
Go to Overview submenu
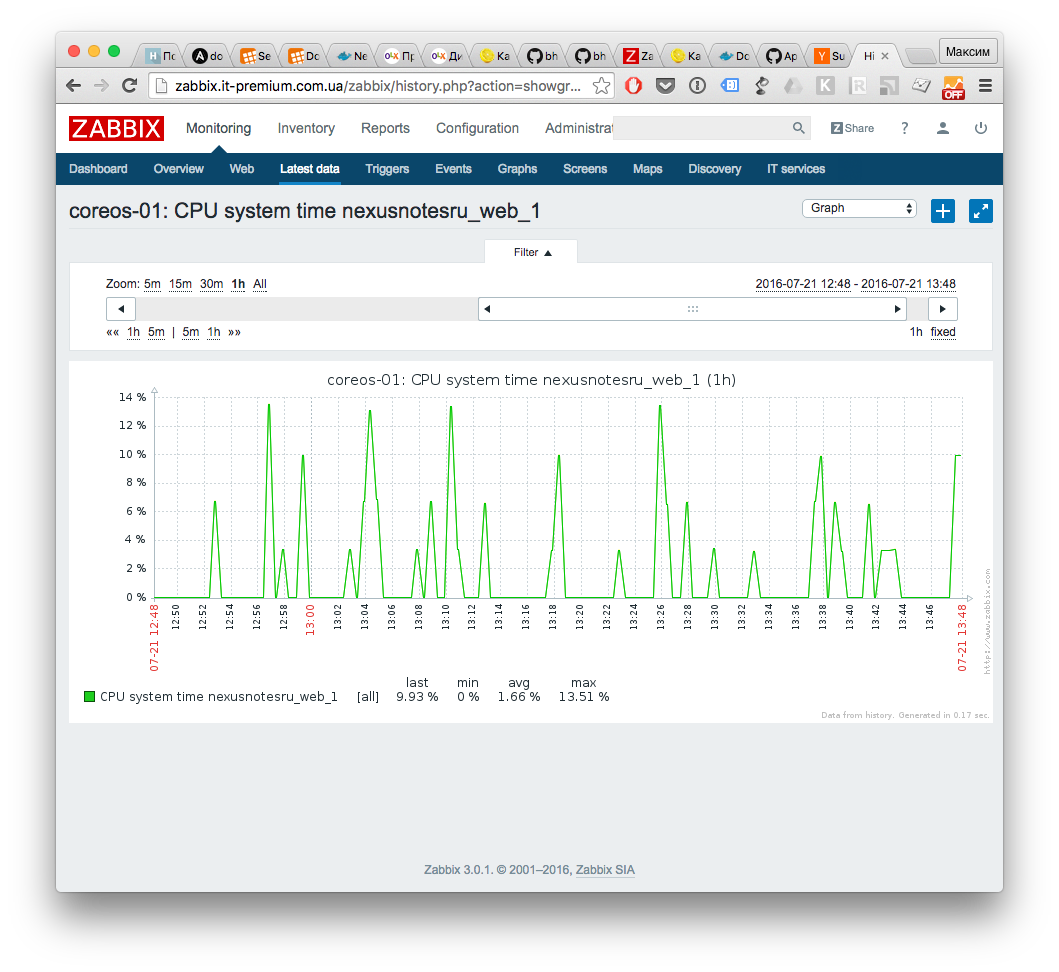tap(178, 169)
